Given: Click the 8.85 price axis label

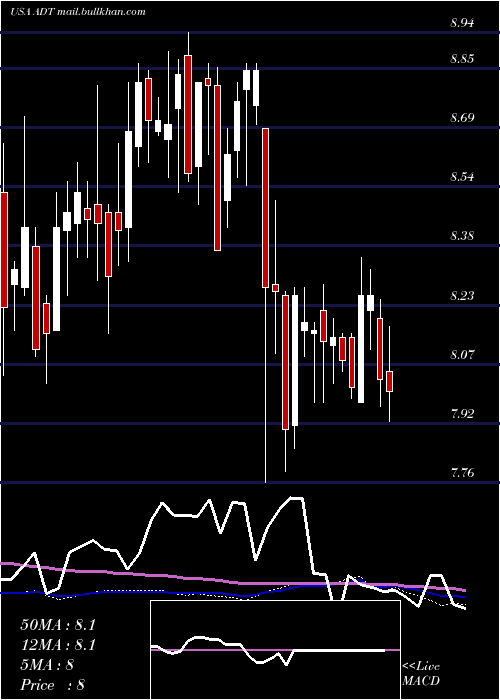Looking at the screenshot, I should (462, 59).
